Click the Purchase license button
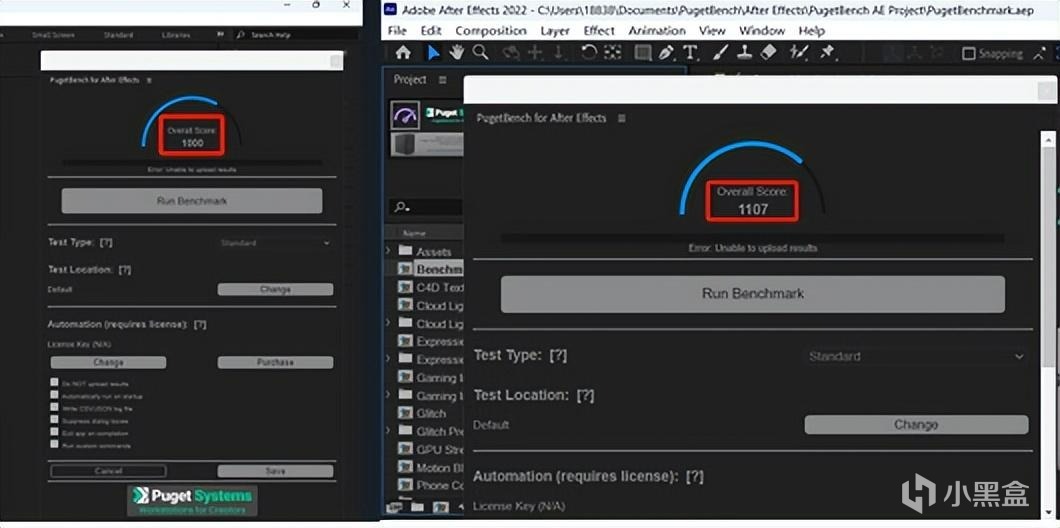Image resolution: width=1060 pixels, height=528 pixels. [x=275, y=362]
